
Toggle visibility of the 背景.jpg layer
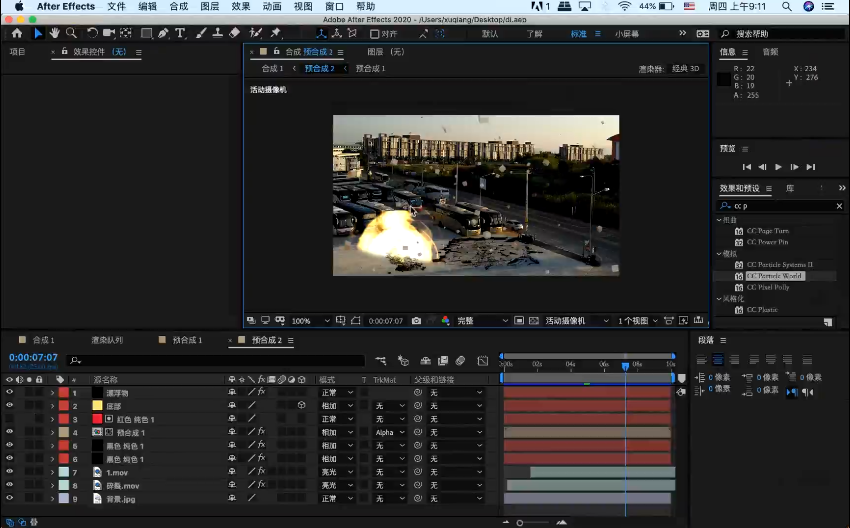tap(10, 497)
